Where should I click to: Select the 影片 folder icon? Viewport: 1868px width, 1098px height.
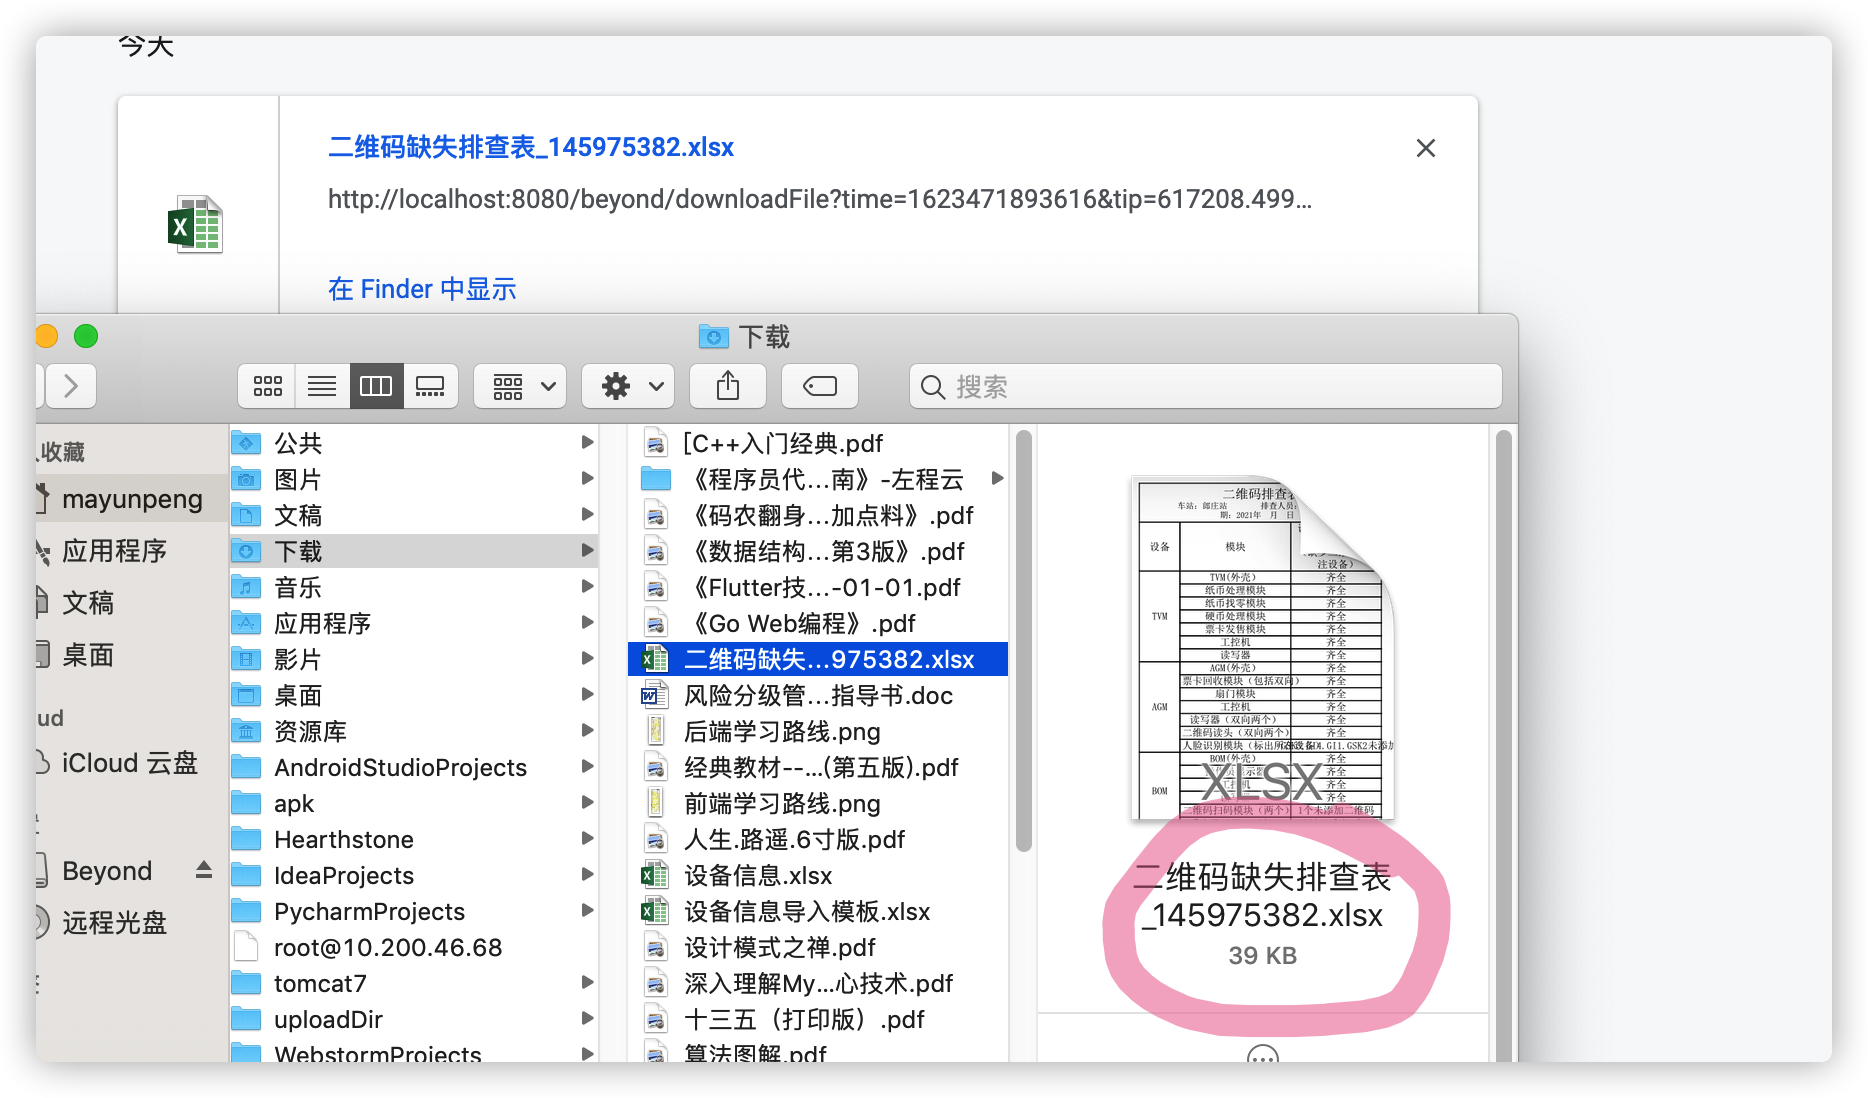click(x=246, y=659)
